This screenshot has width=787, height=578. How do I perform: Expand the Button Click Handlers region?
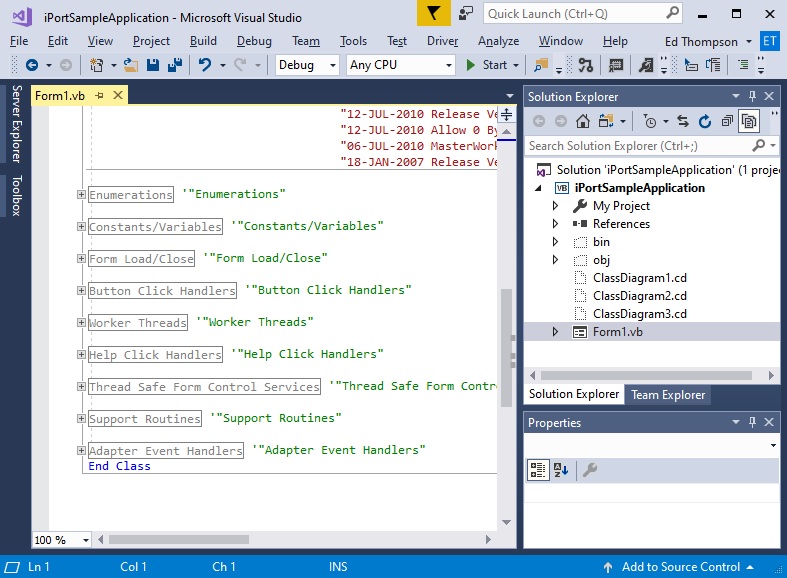(81, 291)
